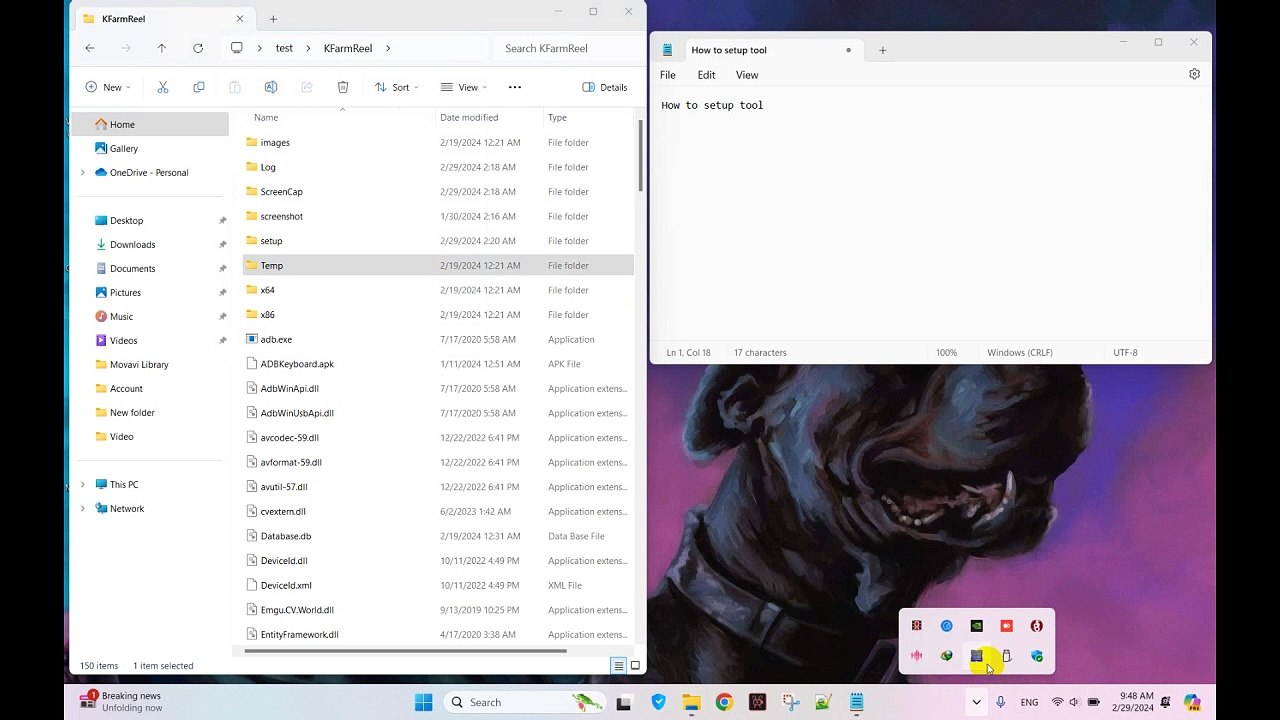Select the adb.exe file
The height and width of the screenshot is (720, 1280).
[438, 339]
